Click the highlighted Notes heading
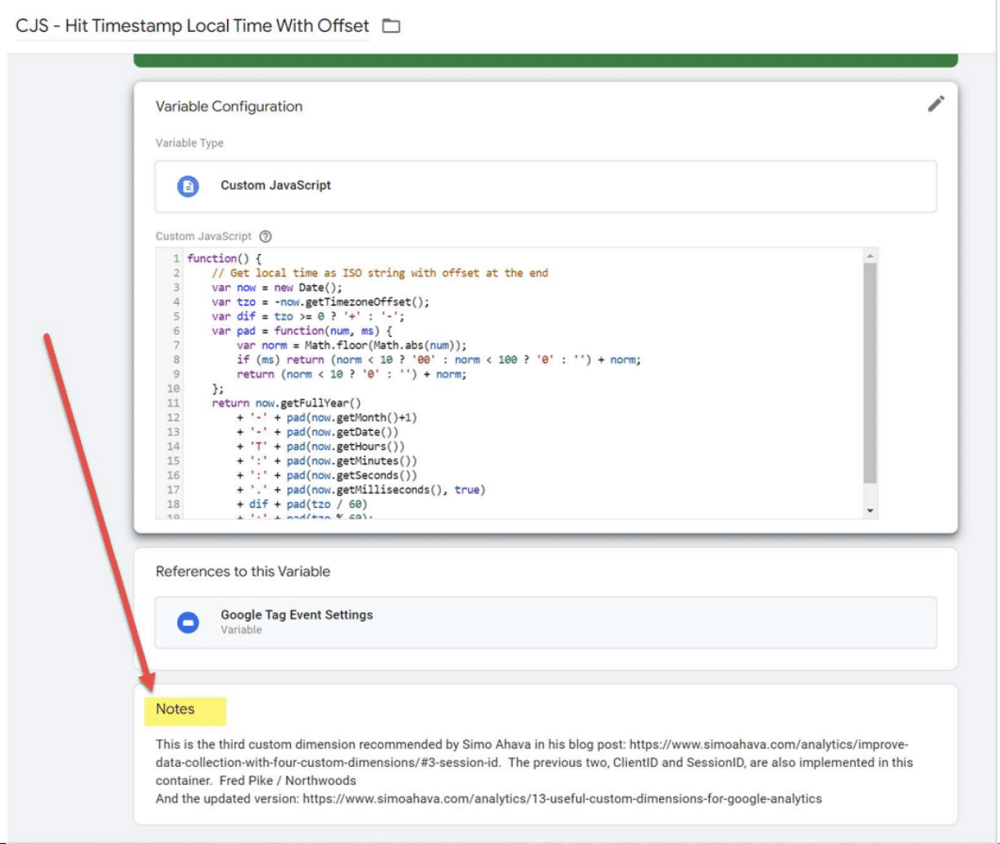The image size is (1000, 844). tap(175, 709)
